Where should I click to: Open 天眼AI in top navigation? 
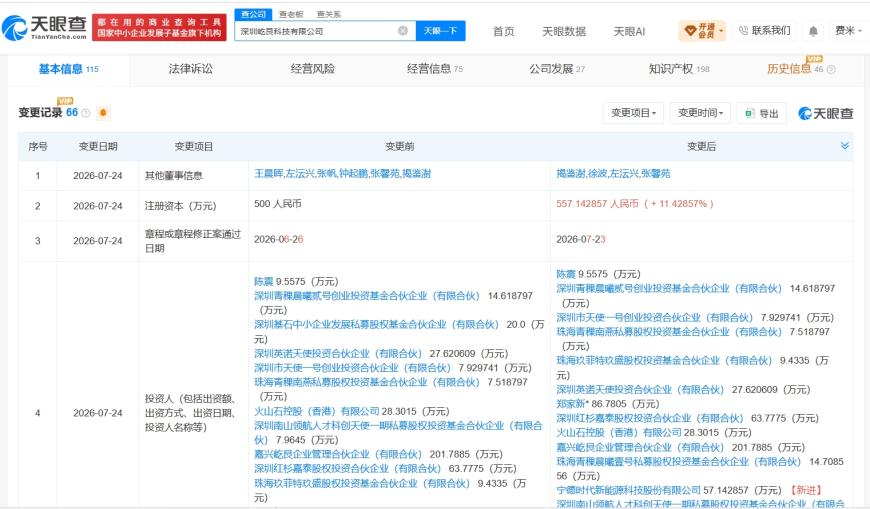(x=629, y=32)
